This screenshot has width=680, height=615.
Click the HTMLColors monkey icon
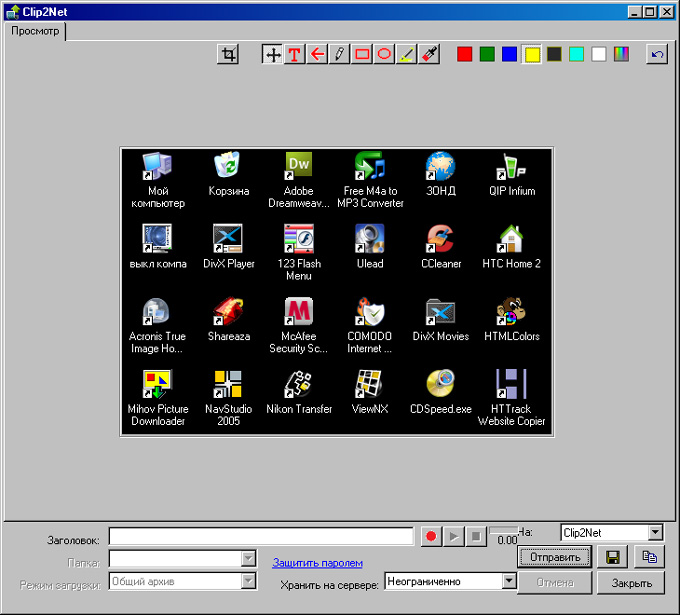point(511,311)
